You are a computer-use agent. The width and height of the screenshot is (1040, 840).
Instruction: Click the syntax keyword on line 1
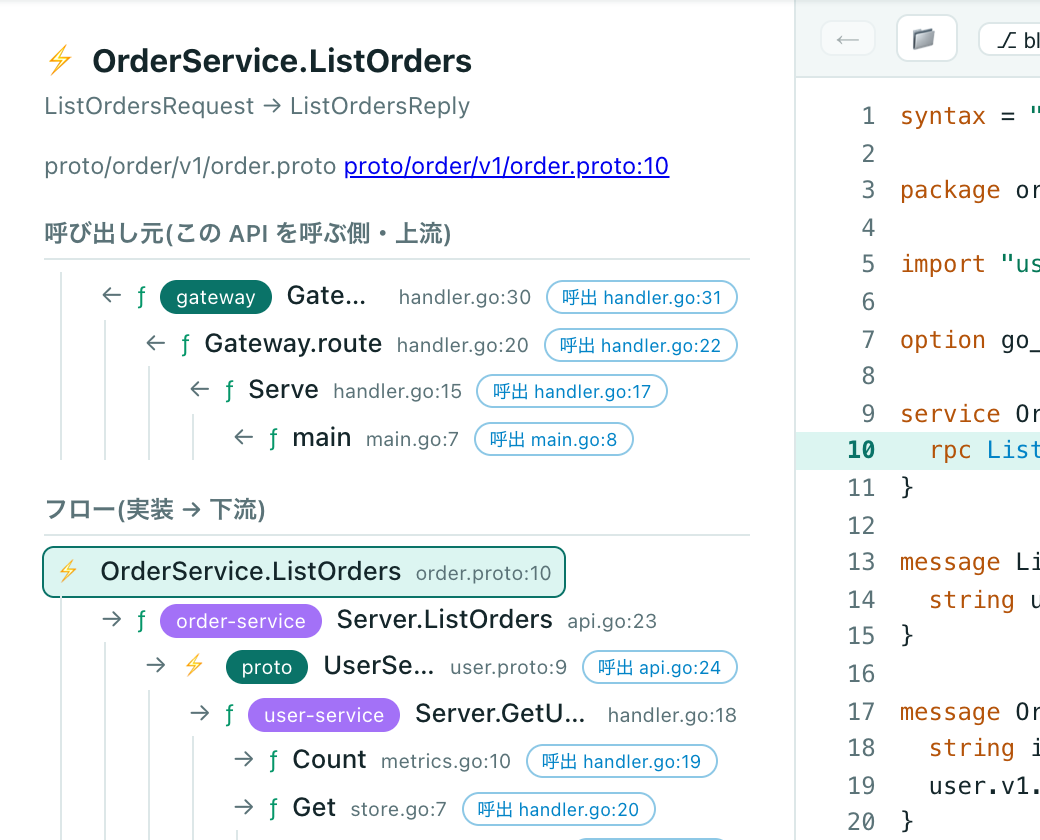coord(942,117)
